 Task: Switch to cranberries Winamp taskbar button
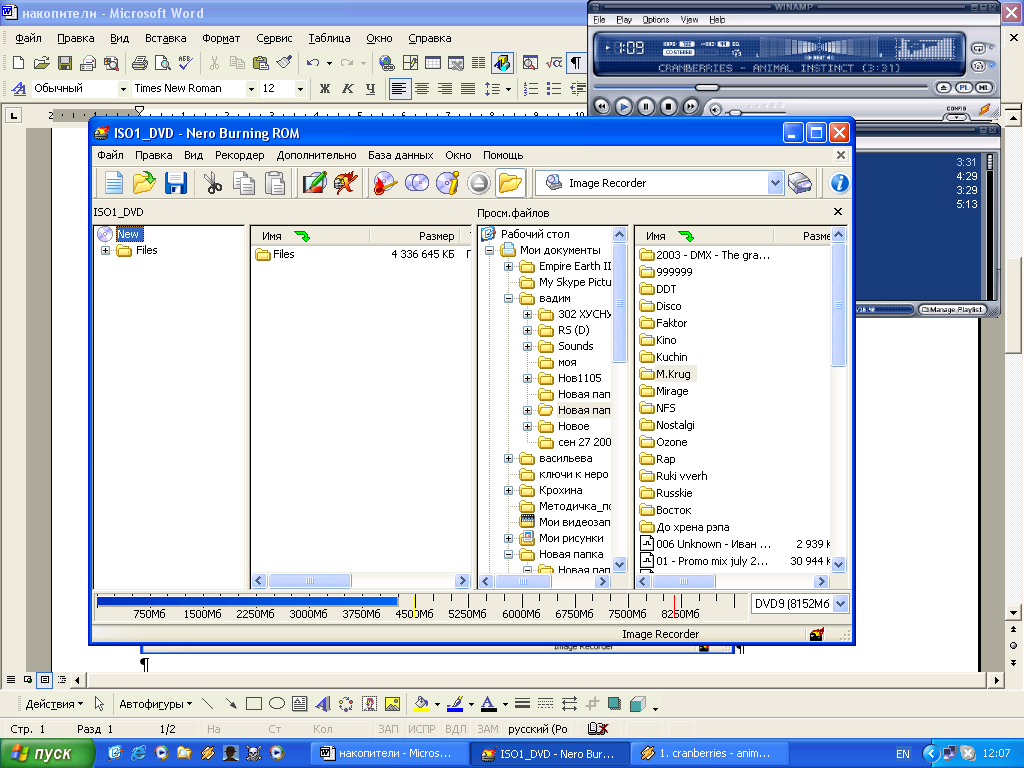point(711,754)
